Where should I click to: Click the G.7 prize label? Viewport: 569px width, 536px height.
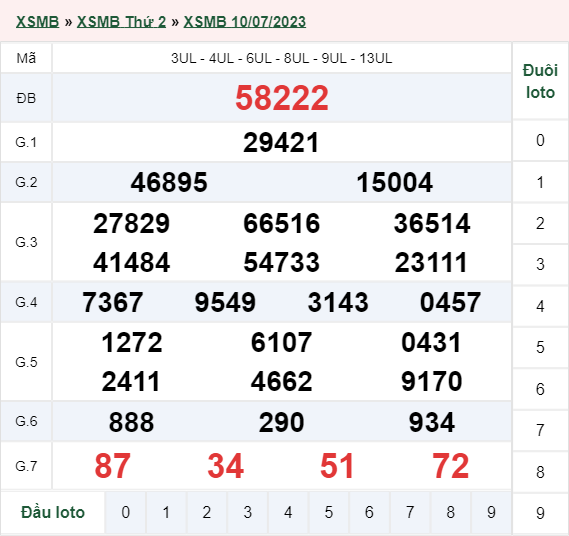coord(26,466)
